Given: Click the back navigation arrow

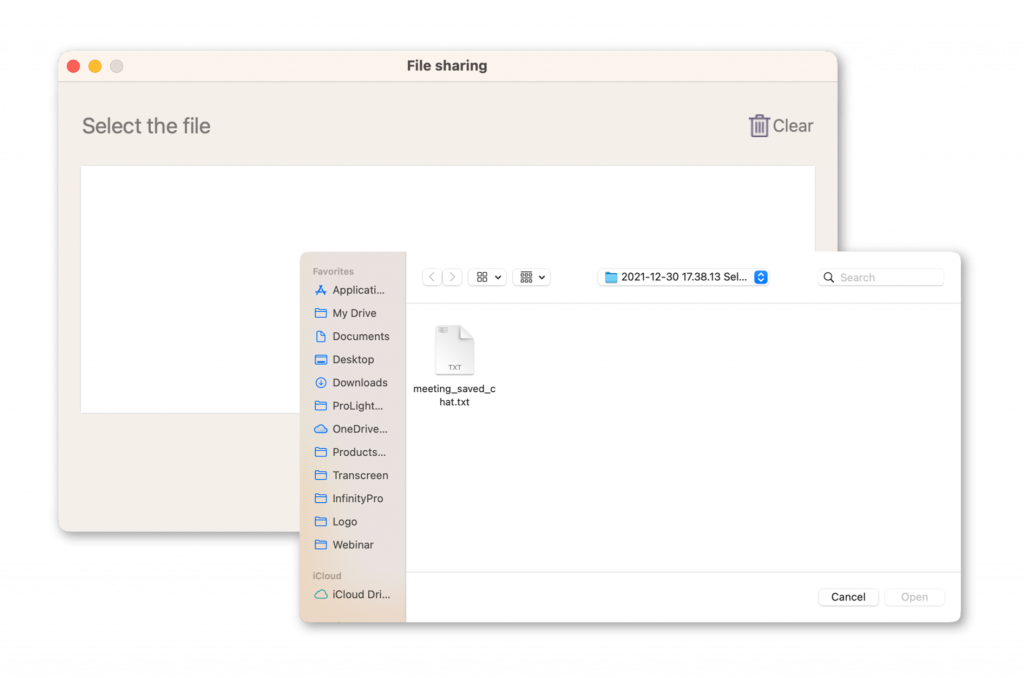Looking at the screenshot, I should 431,277.
